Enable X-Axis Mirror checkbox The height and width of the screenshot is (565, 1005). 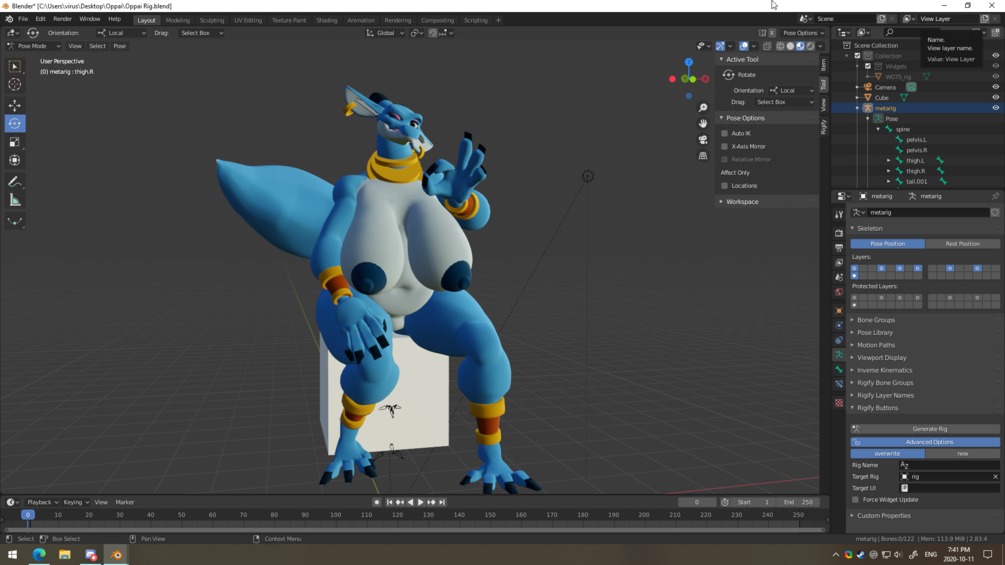pyautogui.click(x=724, y=146)
